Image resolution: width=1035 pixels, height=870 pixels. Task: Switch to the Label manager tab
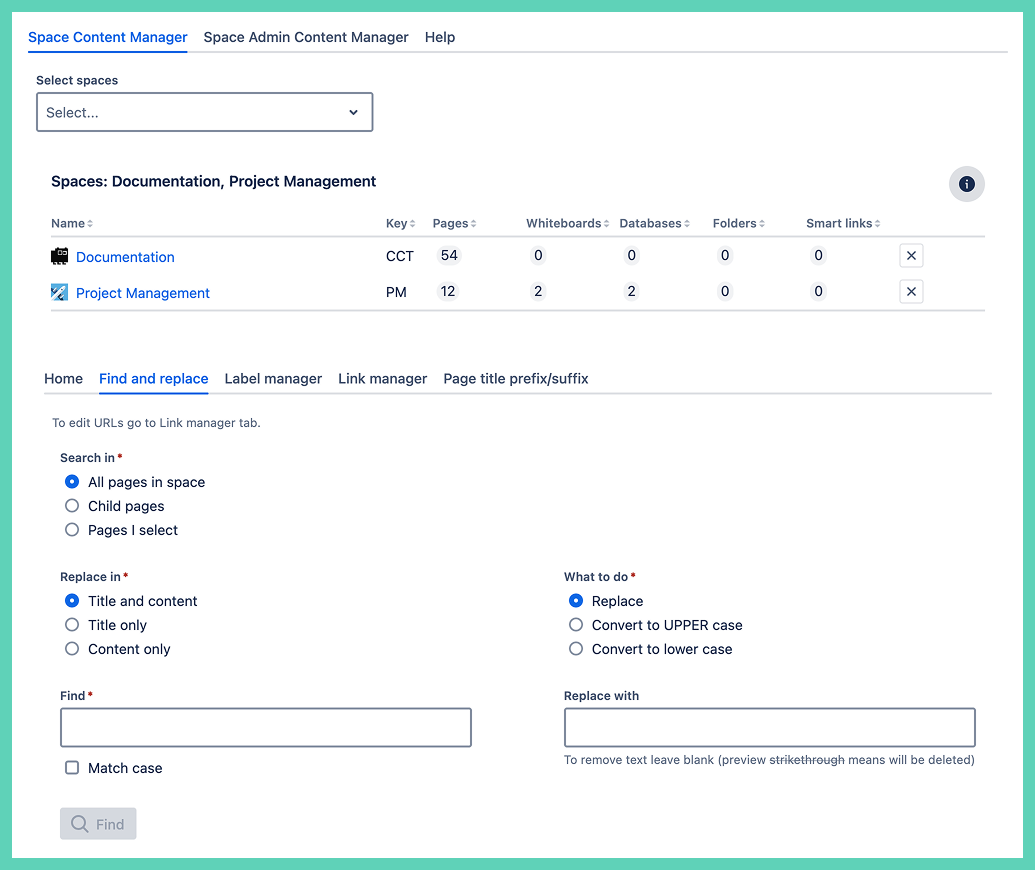point(273,379)
